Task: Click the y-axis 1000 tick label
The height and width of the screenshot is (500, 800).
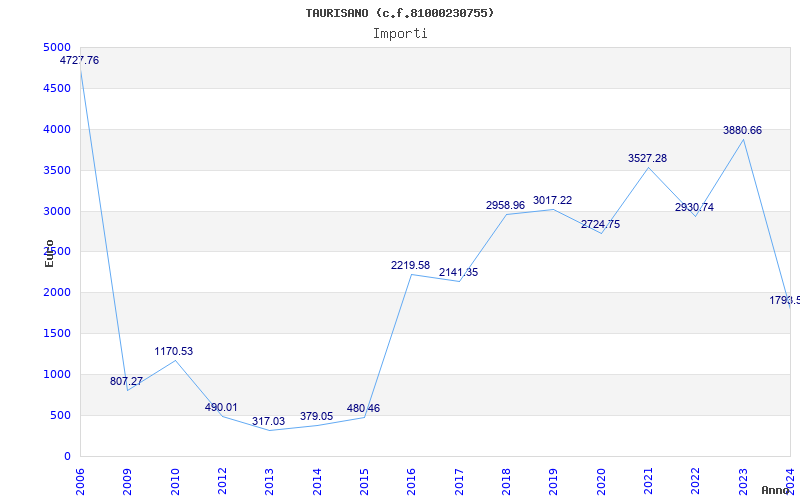Action: tap(57, 374)
